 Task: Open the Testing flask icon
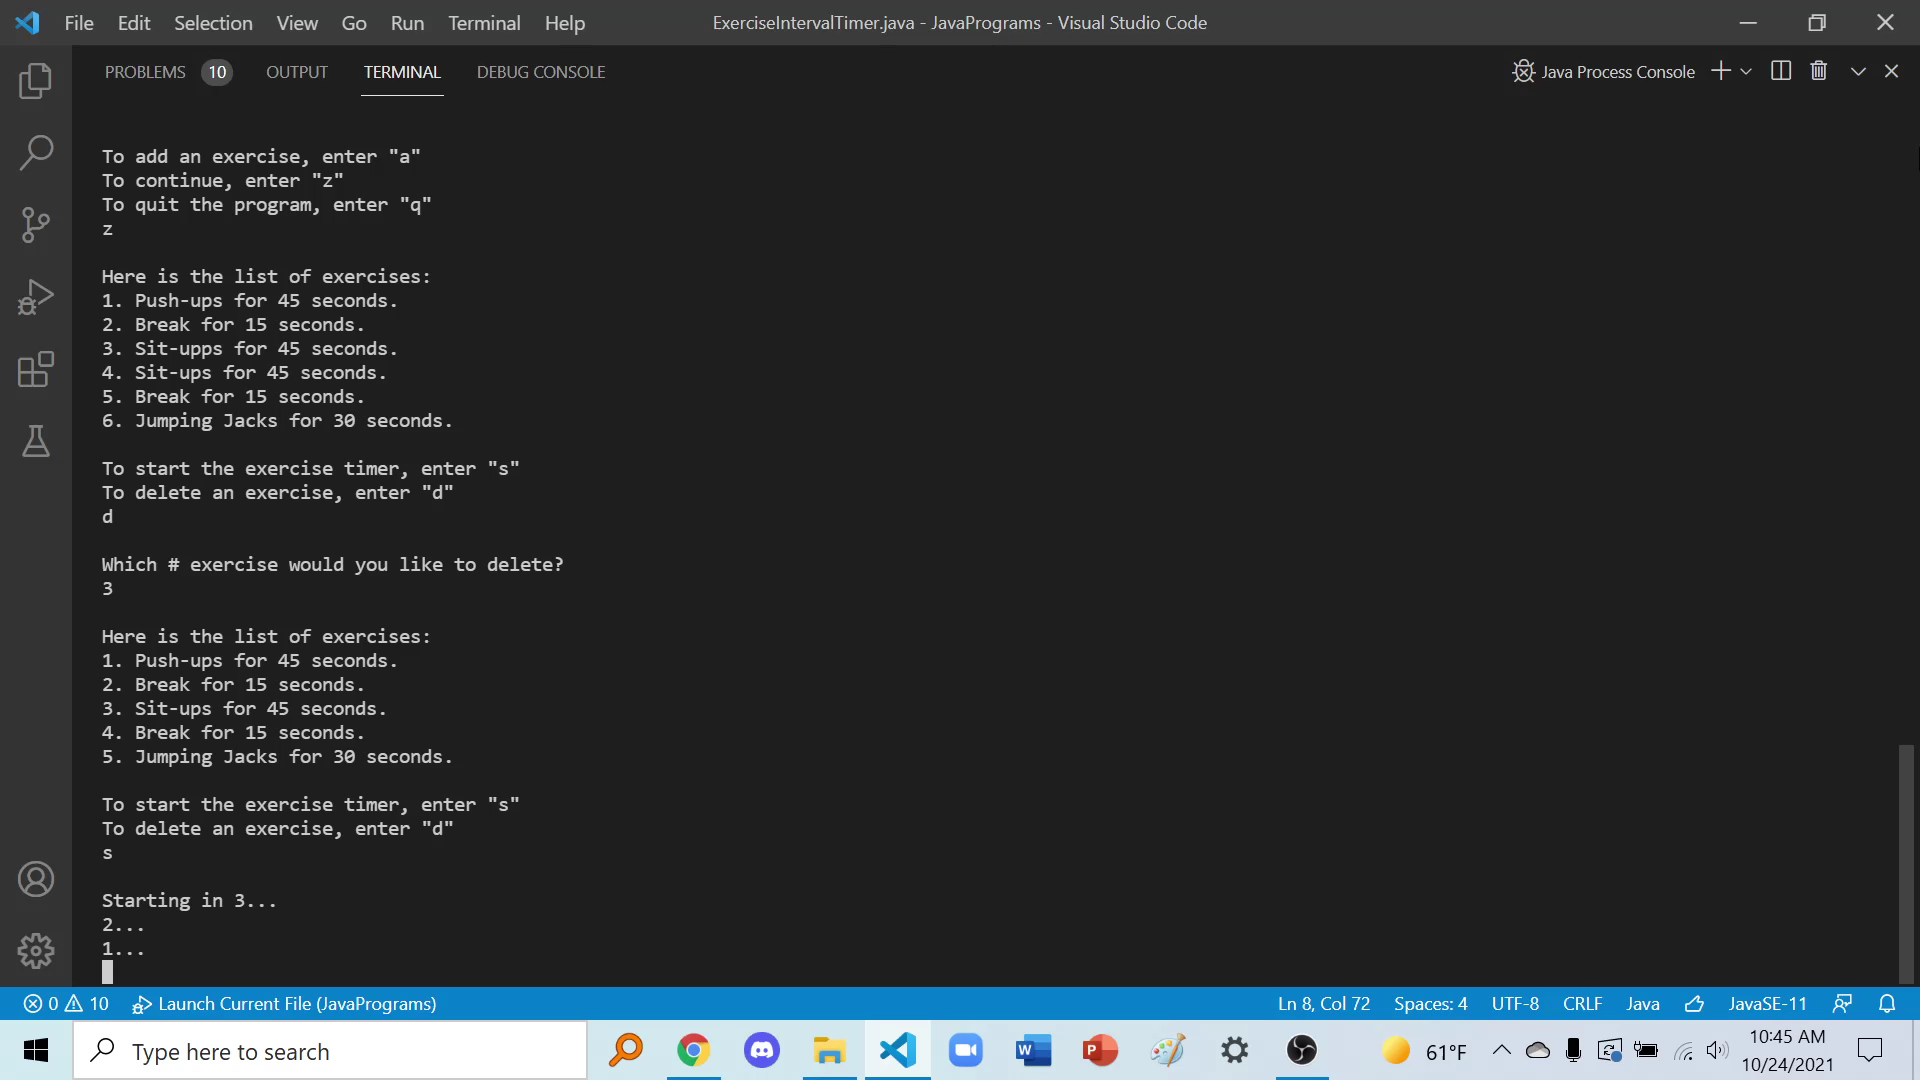click(36, 441)
